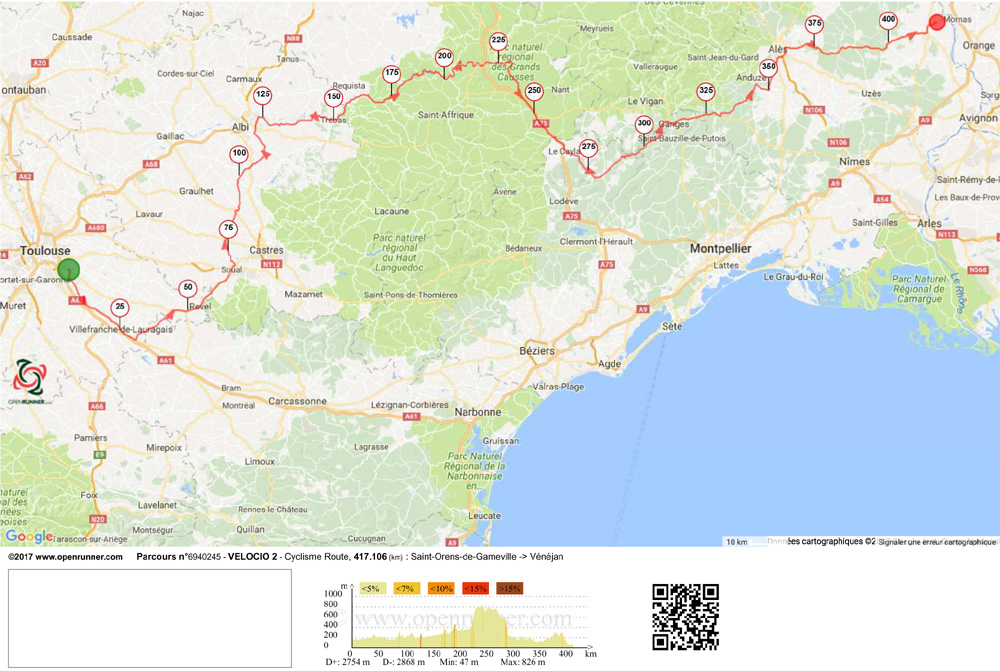Click the 'VELOCIO 2' route title
The height and width of the screenshot is (671, 1000).
click(x=253, y=557)
